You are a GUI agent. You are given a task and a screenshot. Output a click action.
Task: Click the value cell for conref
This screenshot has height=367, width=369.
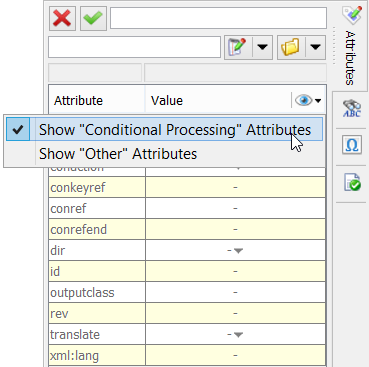tap(235, 208)
